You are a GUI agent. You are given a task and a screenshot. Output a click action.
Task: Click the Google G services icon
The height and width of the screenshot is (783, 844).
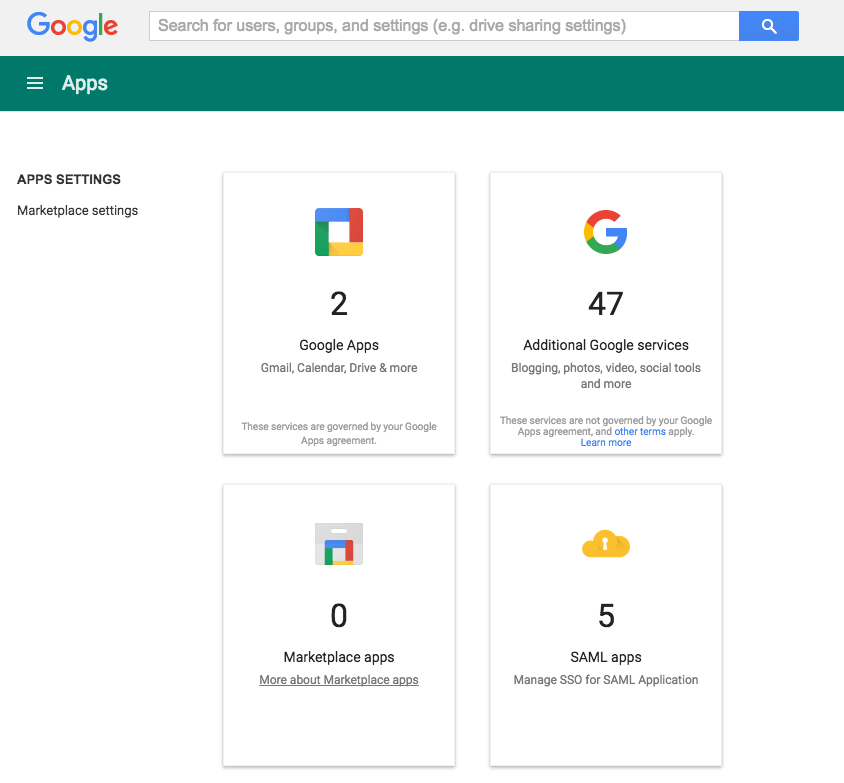coord(606,232)
